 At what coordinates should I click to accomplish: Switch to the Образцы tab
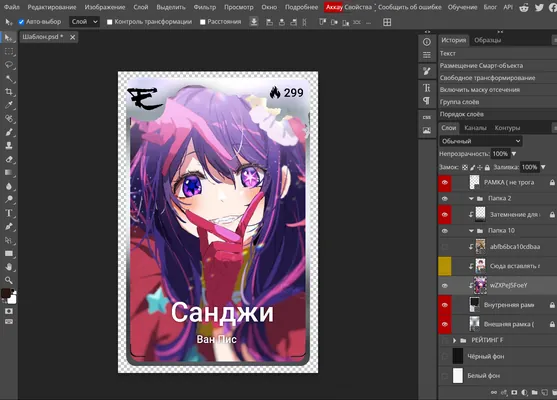point(487,40)
